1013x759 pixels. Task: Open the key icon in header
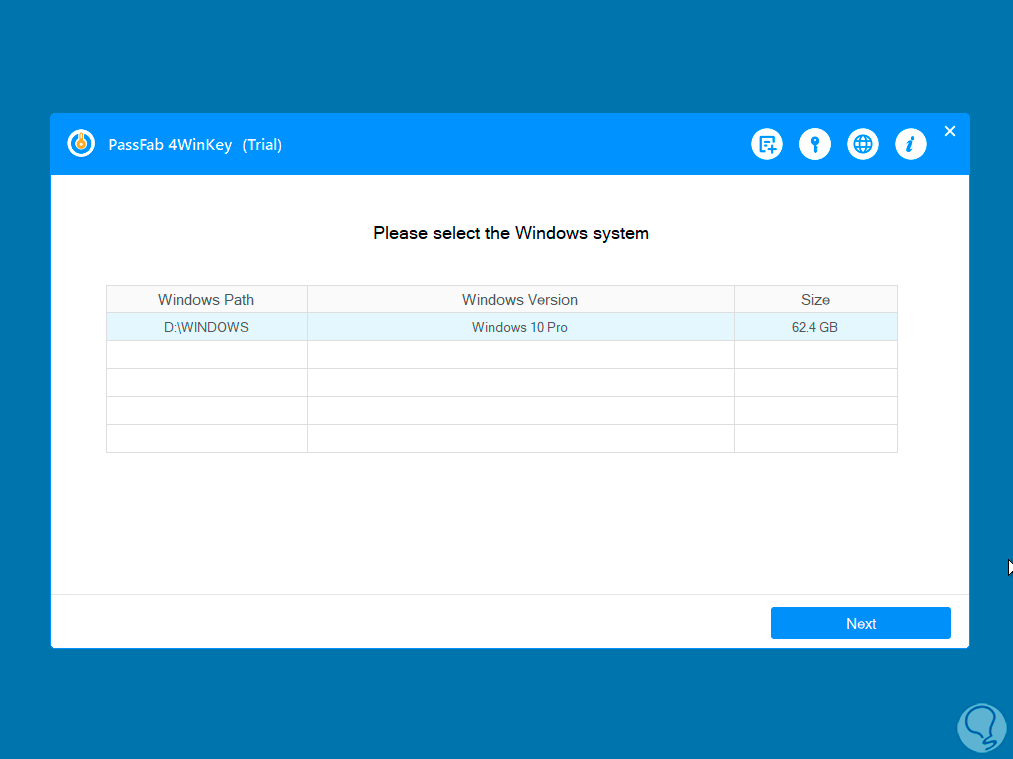click(815, 144)
